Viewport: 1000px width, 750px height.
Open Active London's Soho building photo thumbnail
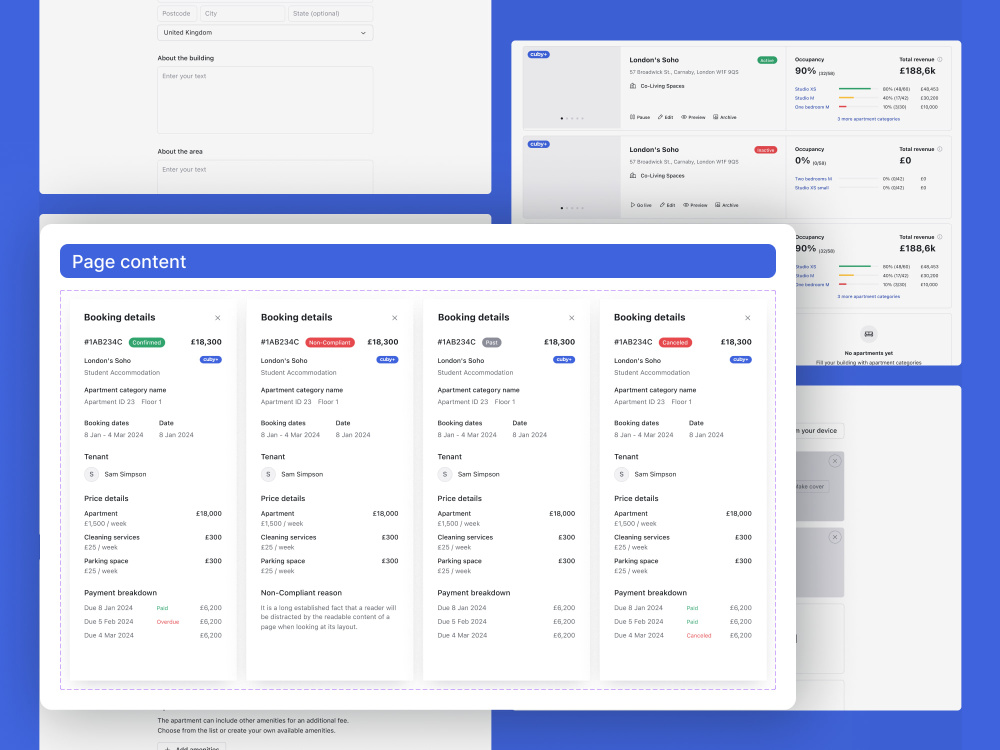572,87
